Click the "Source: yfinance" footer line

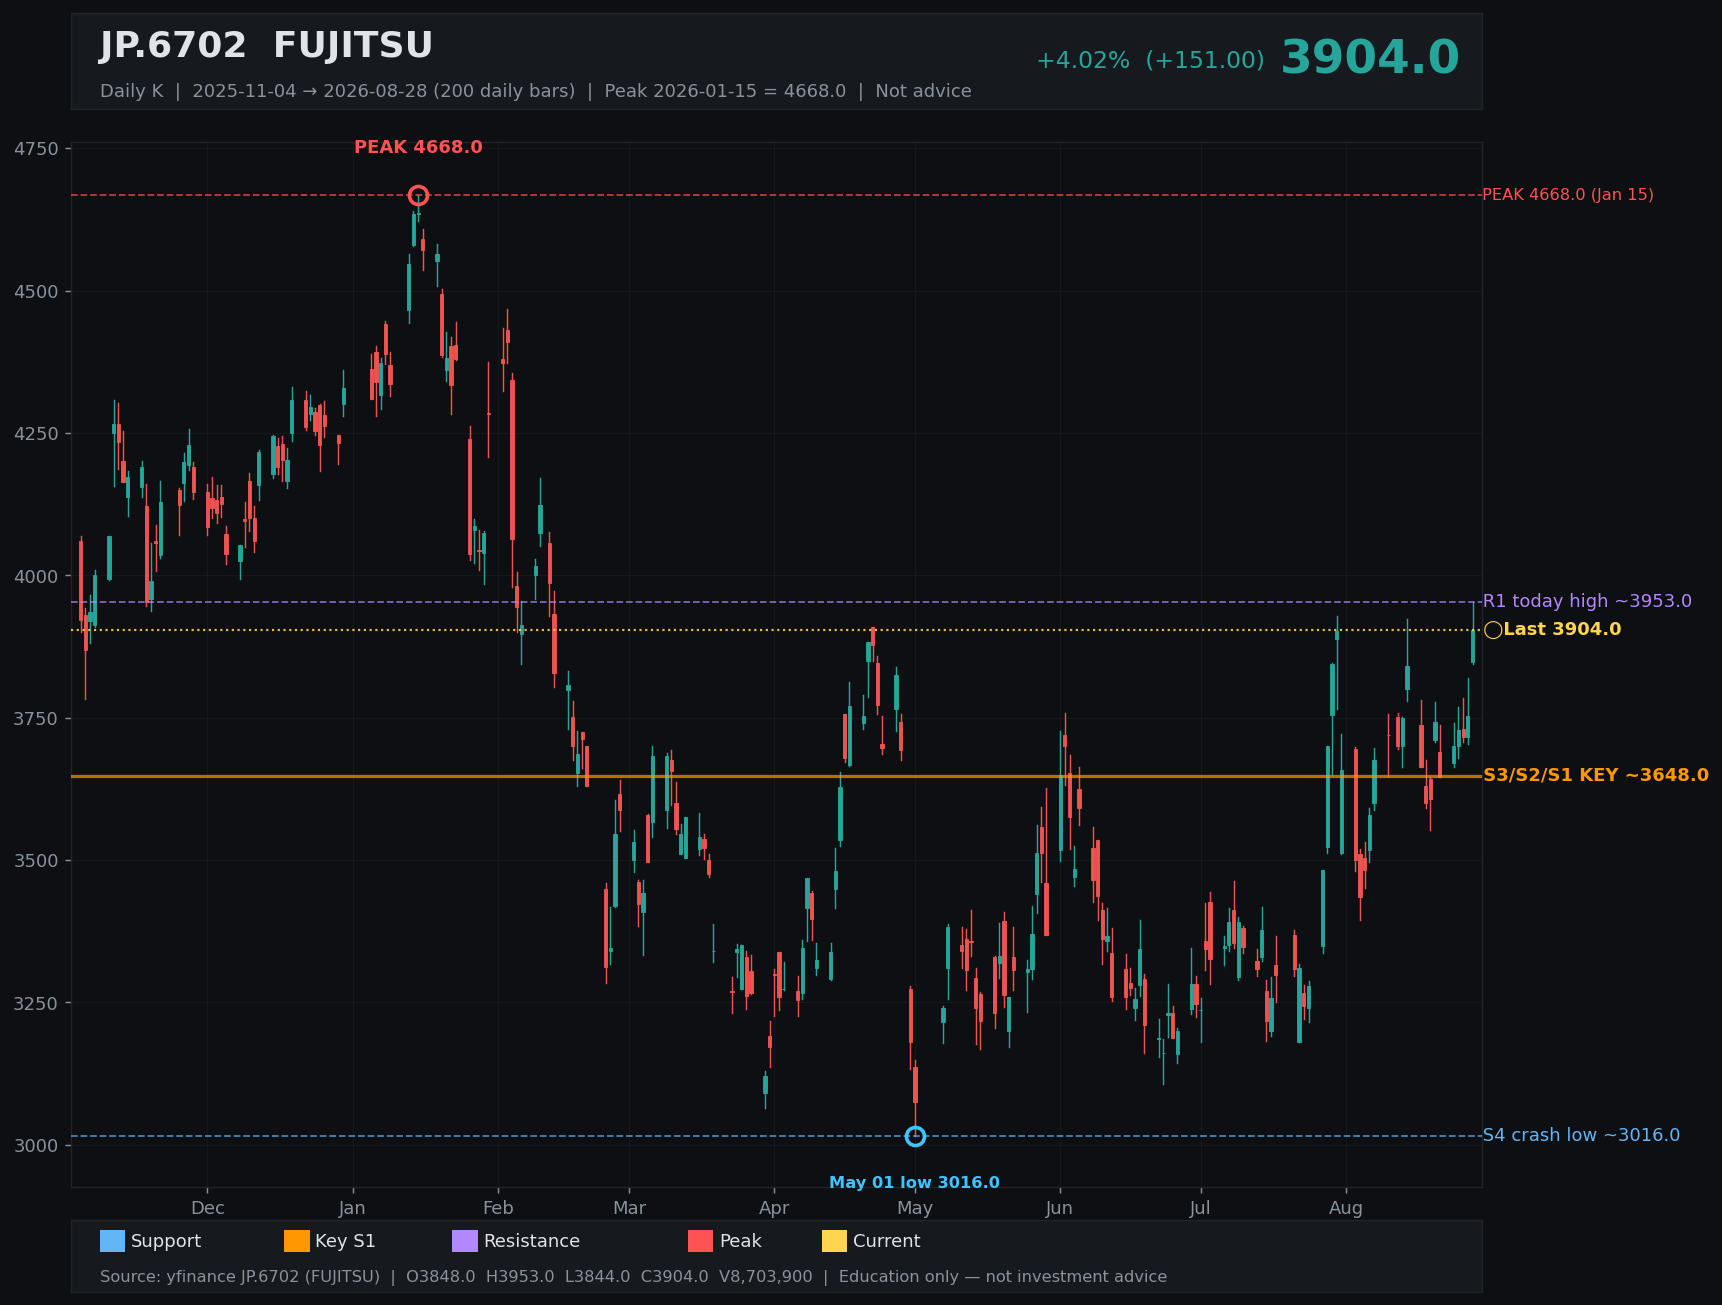(x=633, y=1277)
